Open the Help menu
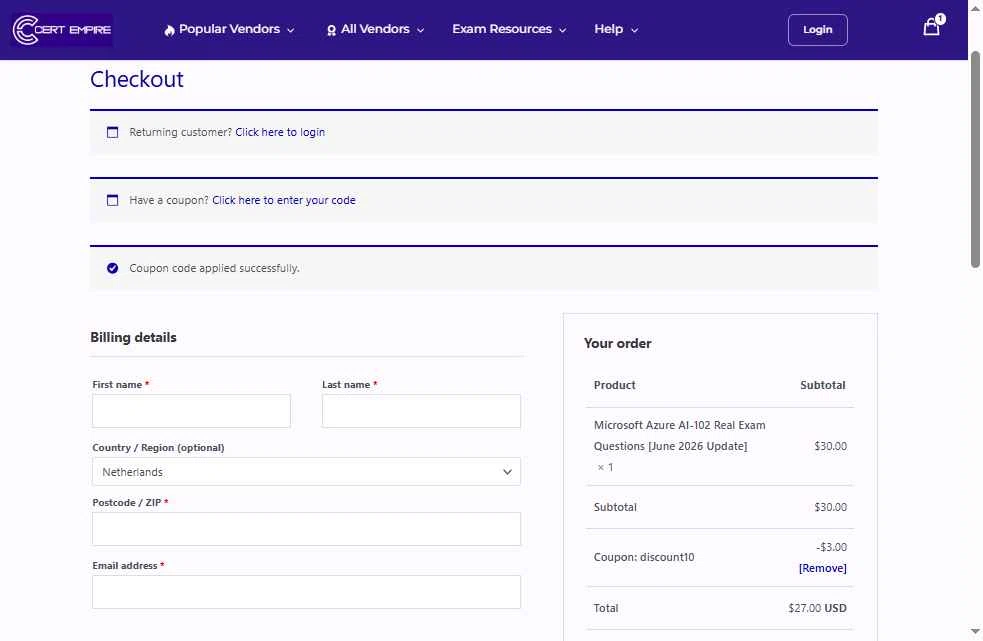The width and height of the screenshot is (983, 641). [616, 29]
